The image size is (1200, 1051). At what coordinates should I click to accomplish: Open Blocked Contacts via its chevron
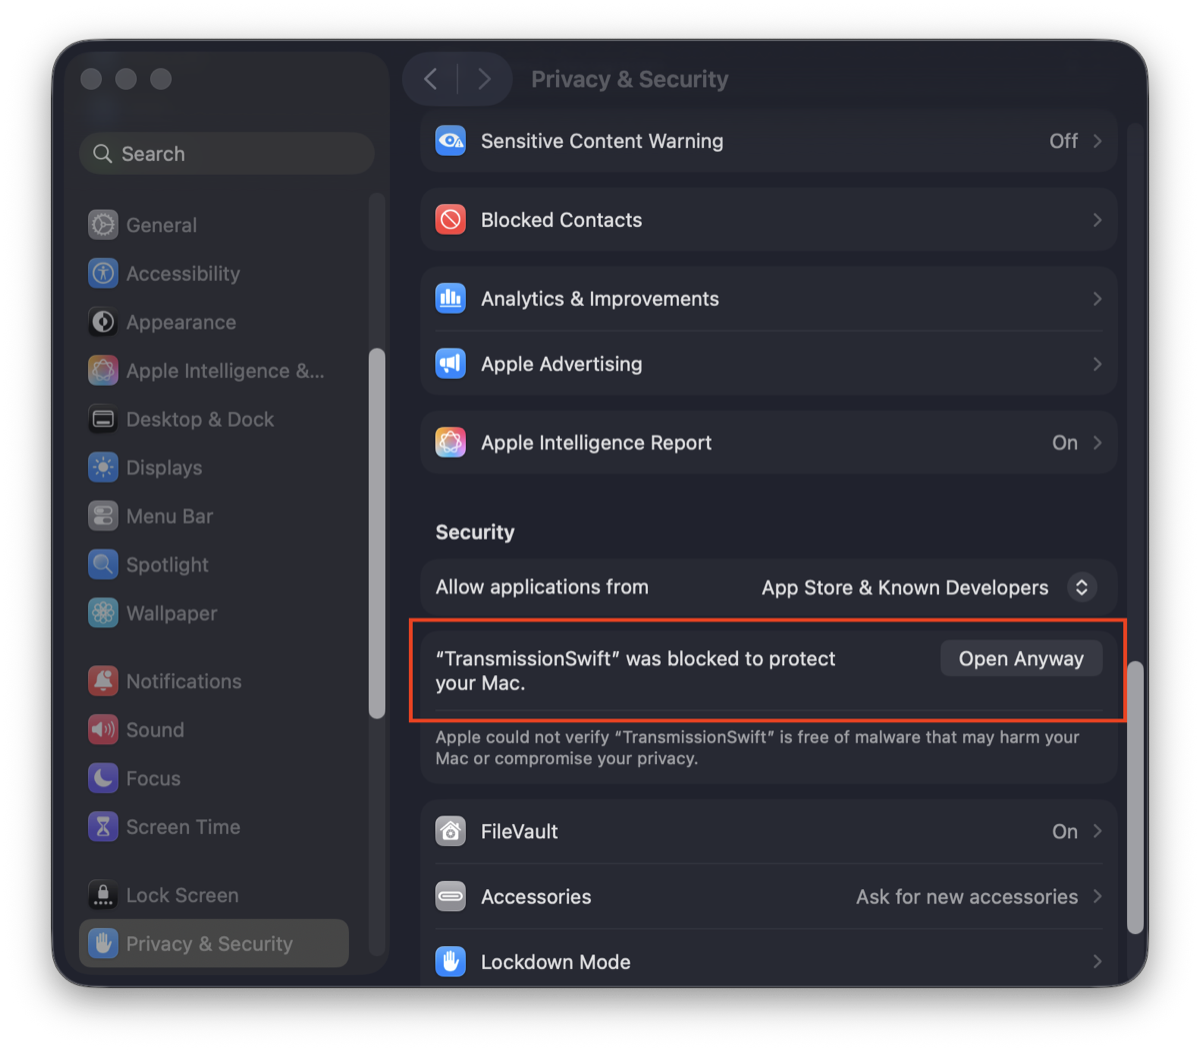tap(1097, 220)
